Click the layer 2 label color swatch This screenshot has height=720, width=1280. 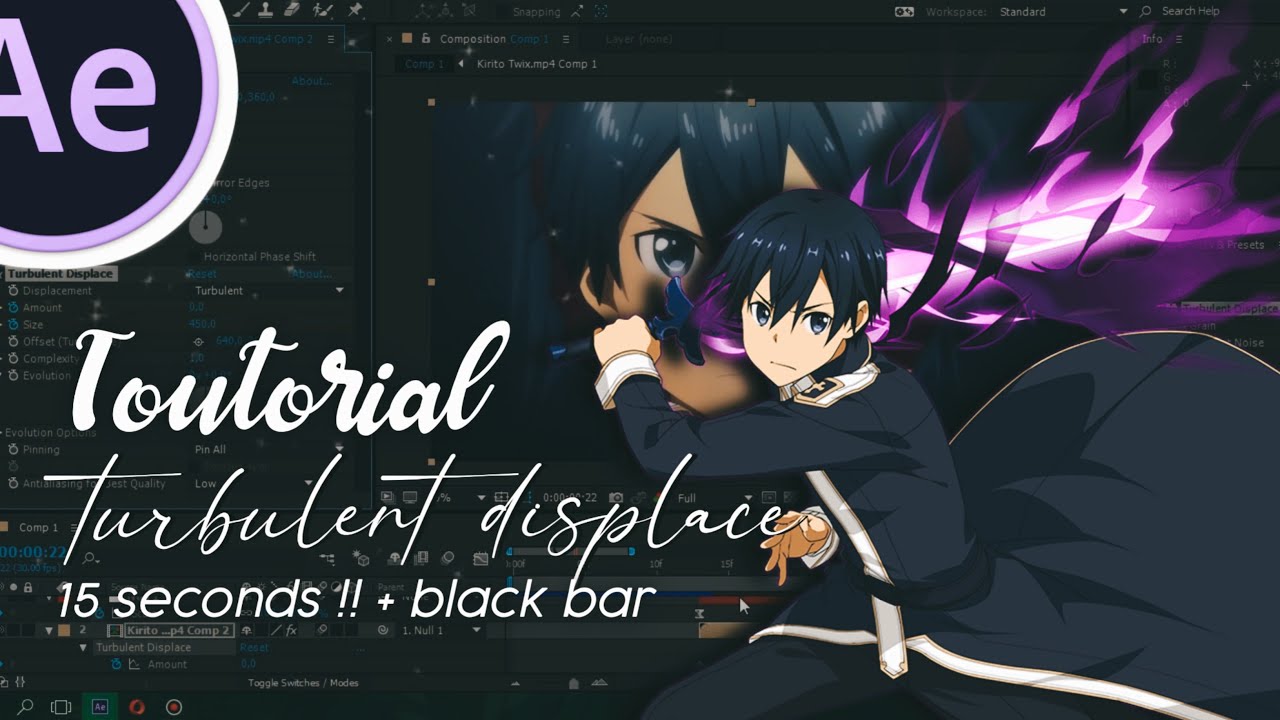point(64,631)
